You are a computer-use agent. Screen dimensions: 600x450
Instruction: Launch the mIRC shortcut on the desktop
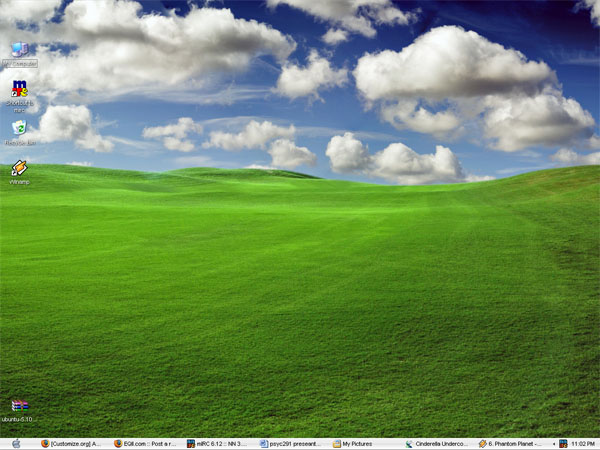tap(20, 96)
